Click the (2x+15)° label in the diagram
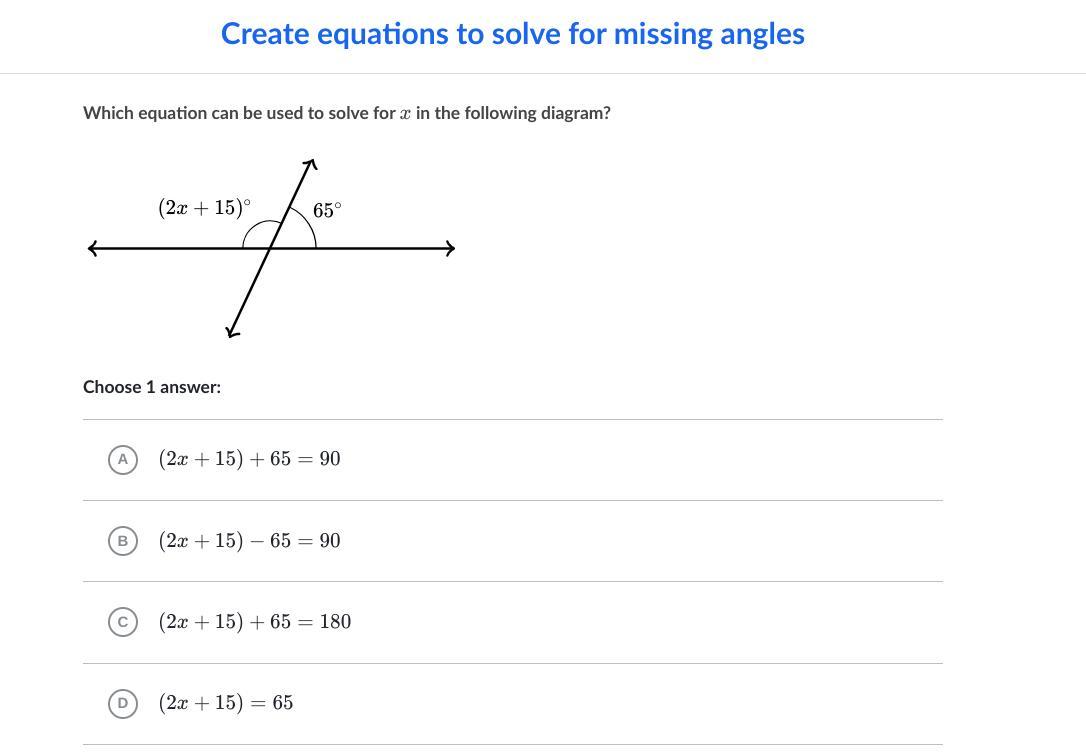Image resolution: width=1086 pixels, height=752 pixels. tap(204, 207)
